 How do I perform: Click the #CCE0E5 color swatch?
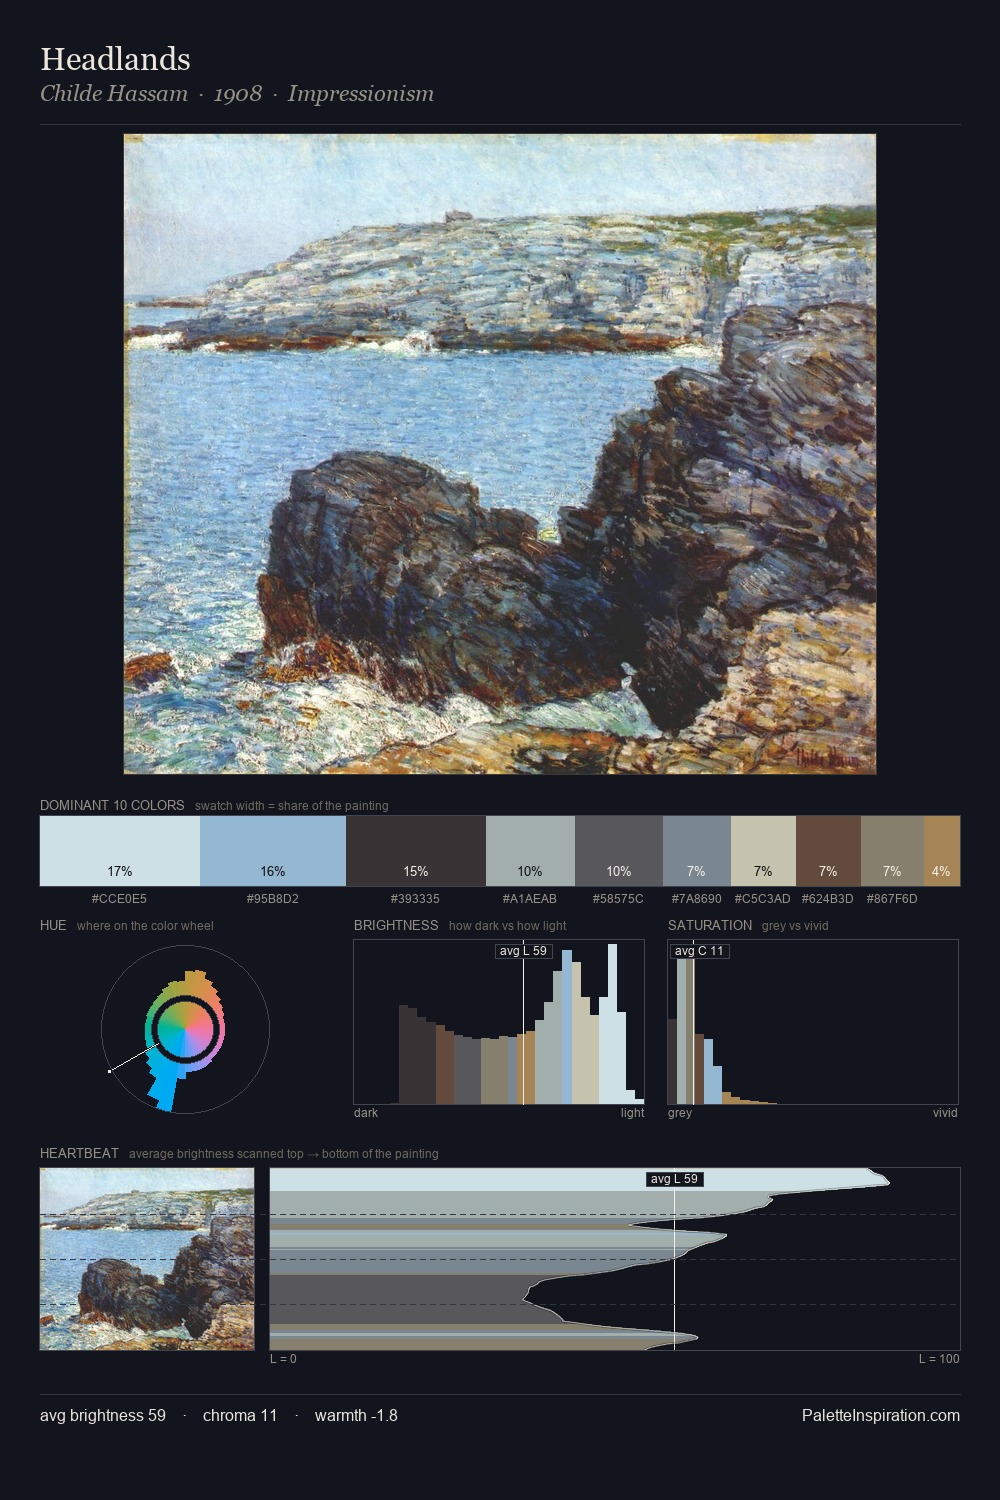pyautogui.click(x=120, y=851)
